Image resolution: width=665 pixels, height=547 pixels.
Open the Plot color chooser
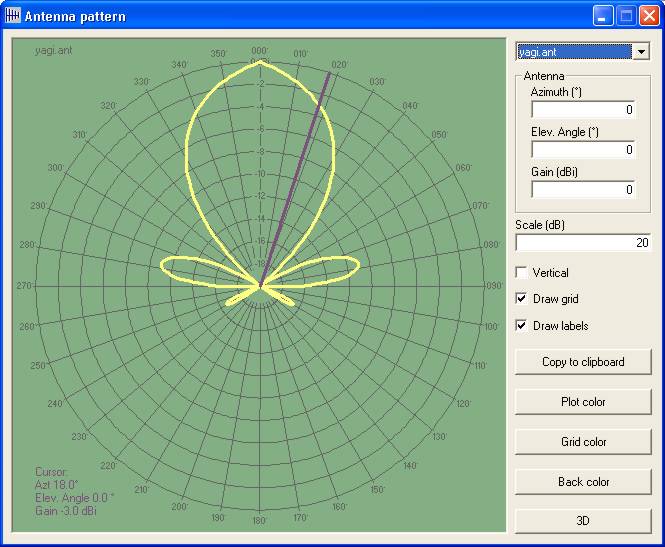583,402
